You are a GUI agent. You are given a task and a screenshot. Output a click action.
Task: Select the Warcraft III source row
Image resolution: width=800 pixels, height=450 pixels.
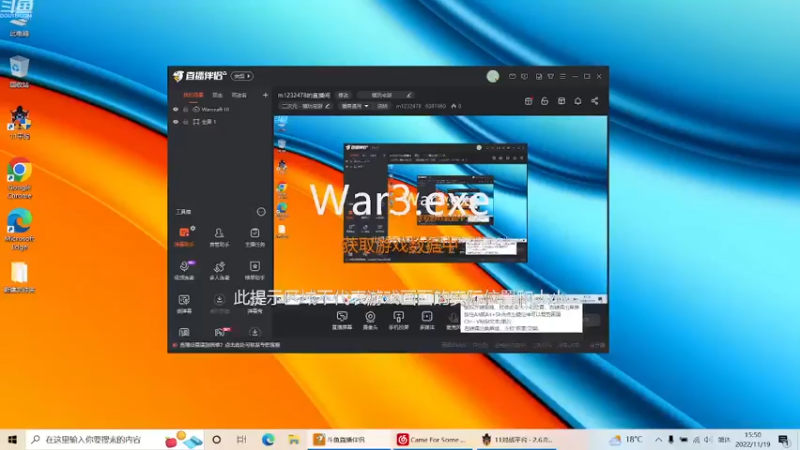tap(220, 109)
